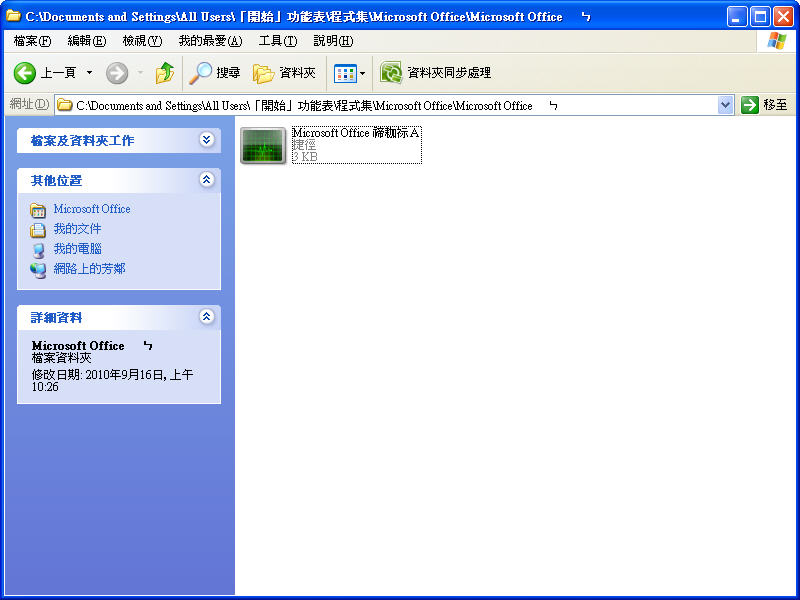Click the 我的電腦 computer icon

38,250
